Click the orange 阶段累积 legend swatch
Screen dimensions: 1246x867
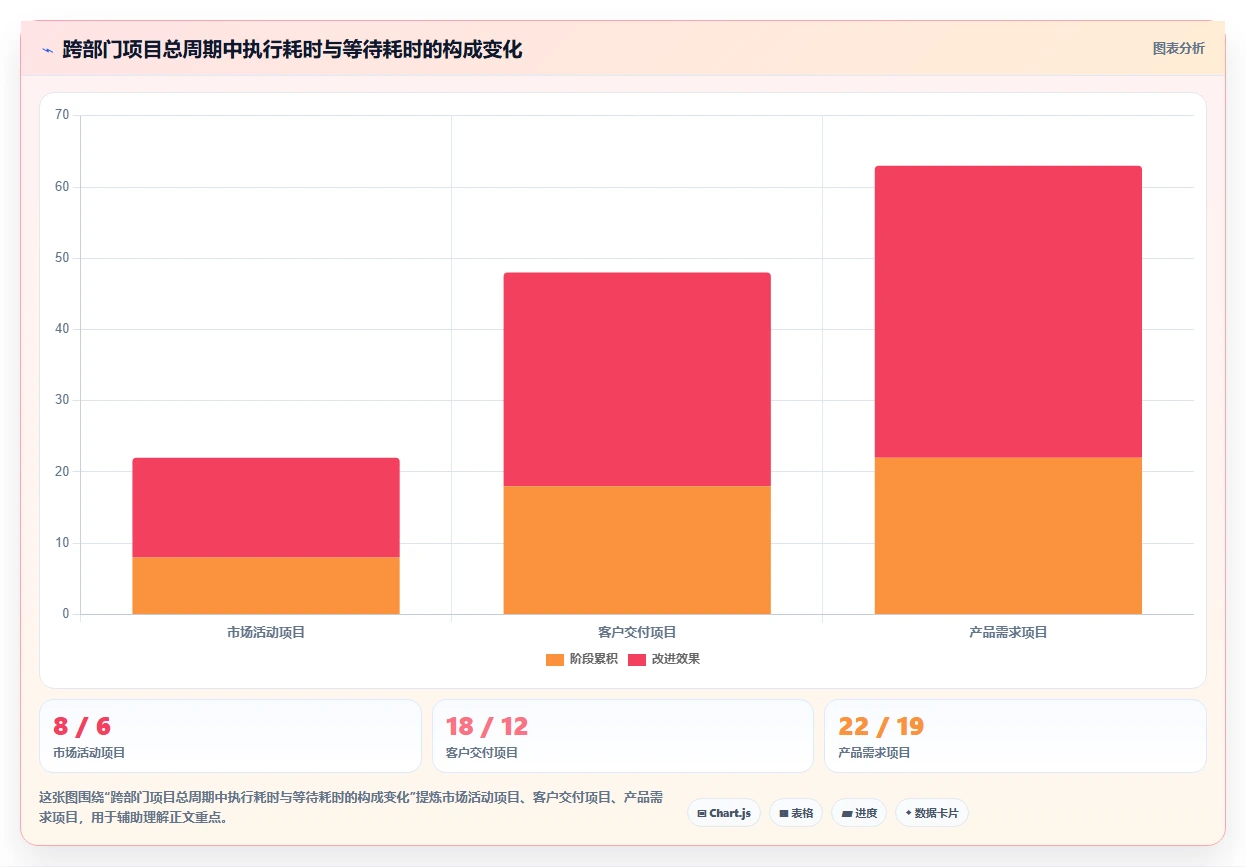555,659
